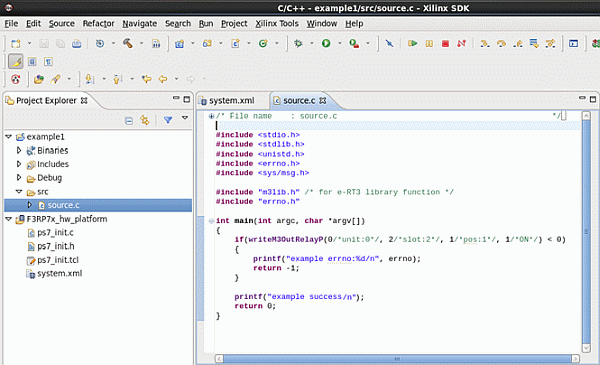Click the Search flashlight icon
Image resolution: width=600 pixels, height=365 pixels.
click(55, 79)
